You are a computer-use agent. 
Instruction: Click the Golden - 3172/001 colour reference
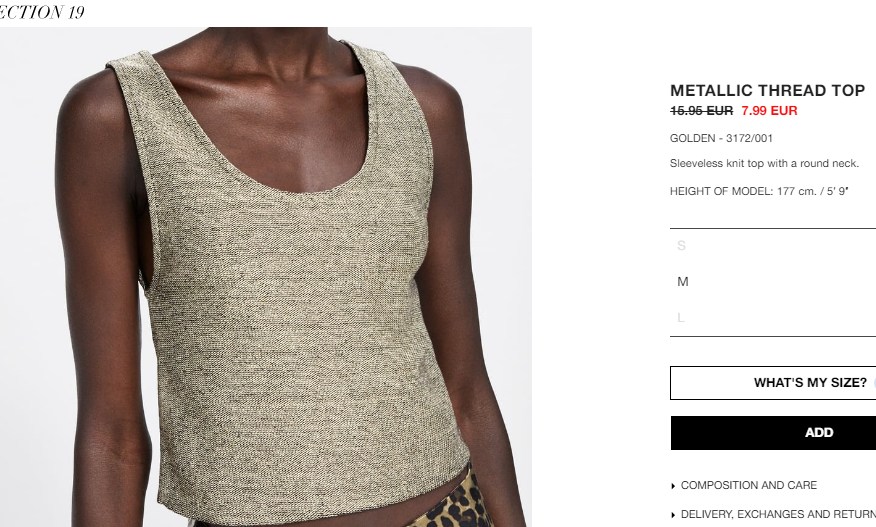tap(721, 138)
